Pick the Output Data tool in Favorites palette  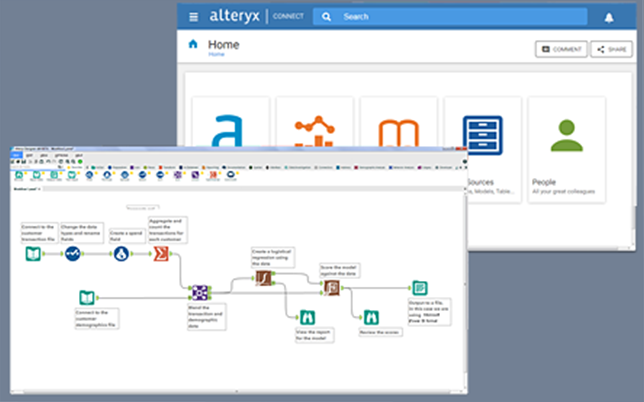(54, 175)
